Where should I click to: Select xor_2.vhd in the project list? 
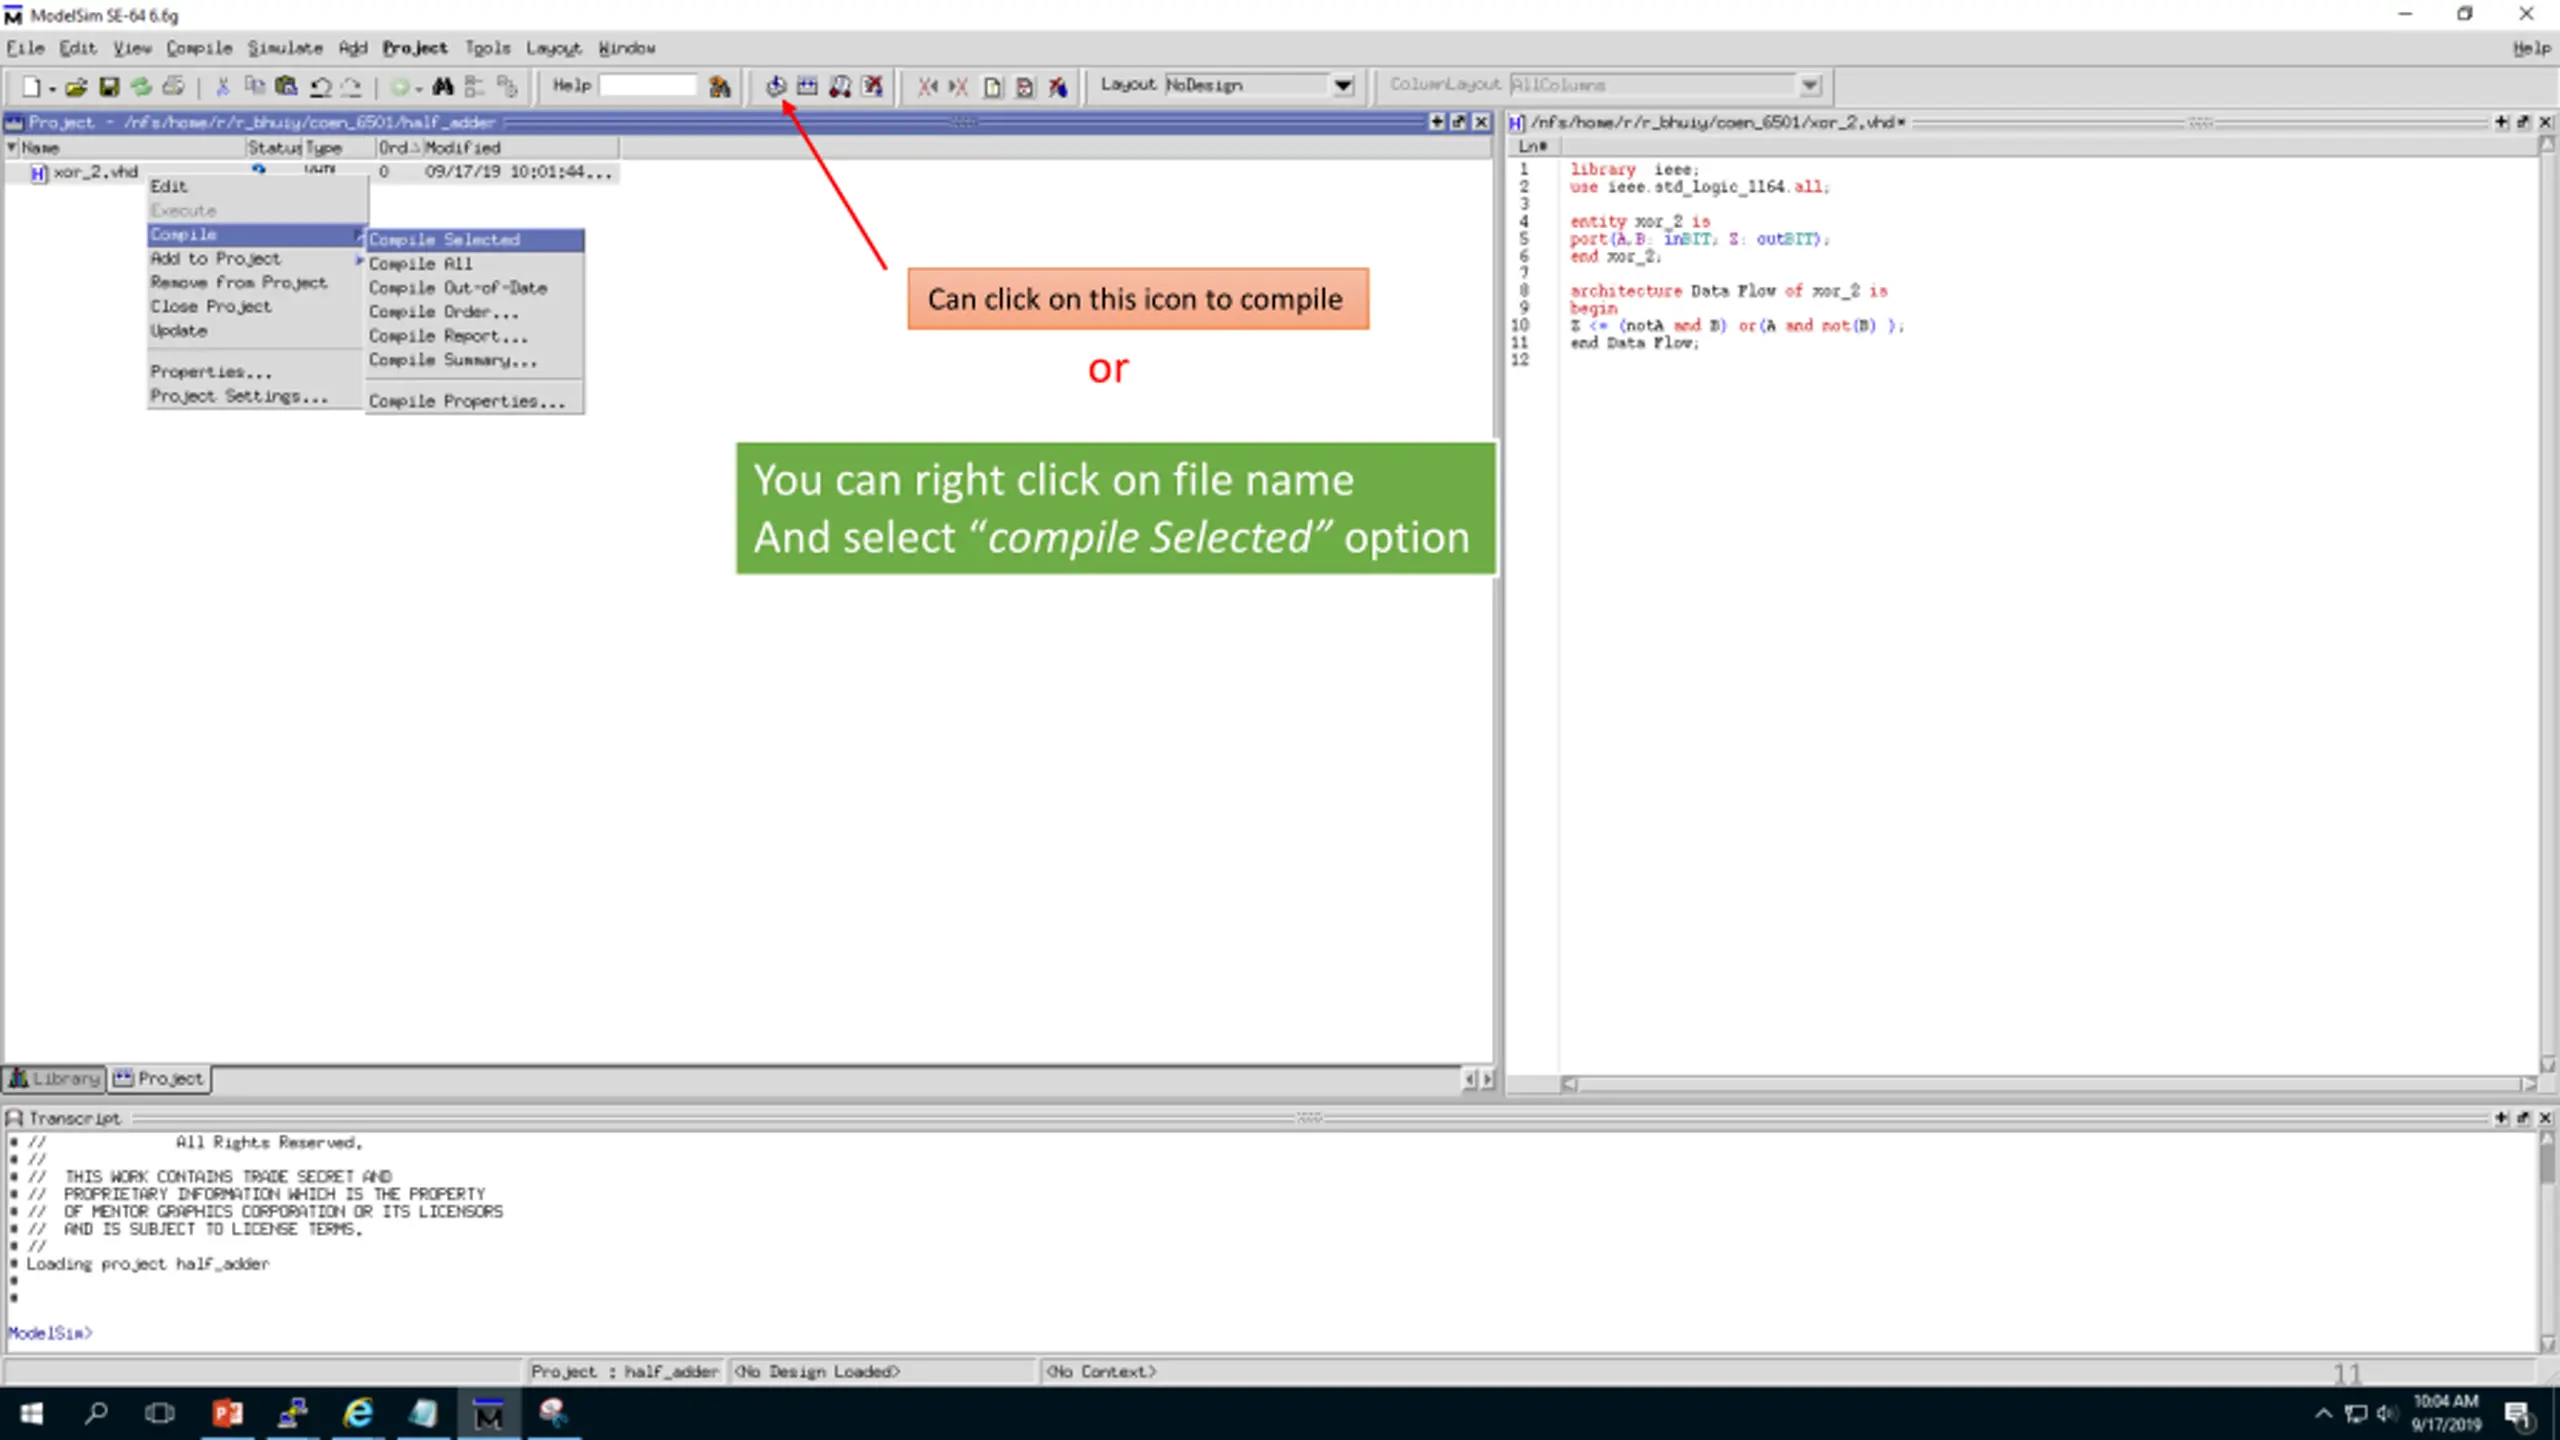(95, 172)
